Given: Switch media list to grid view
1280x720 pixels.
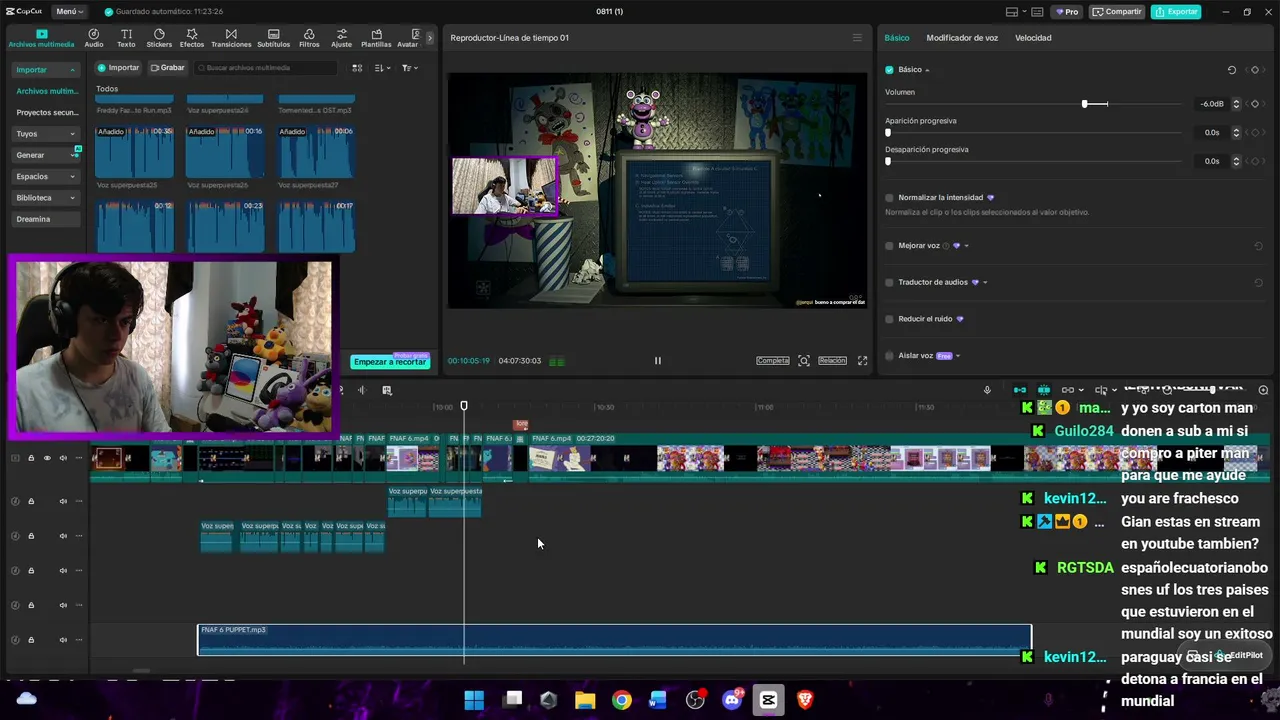Looking at the screenshot, I should point(357,68).
